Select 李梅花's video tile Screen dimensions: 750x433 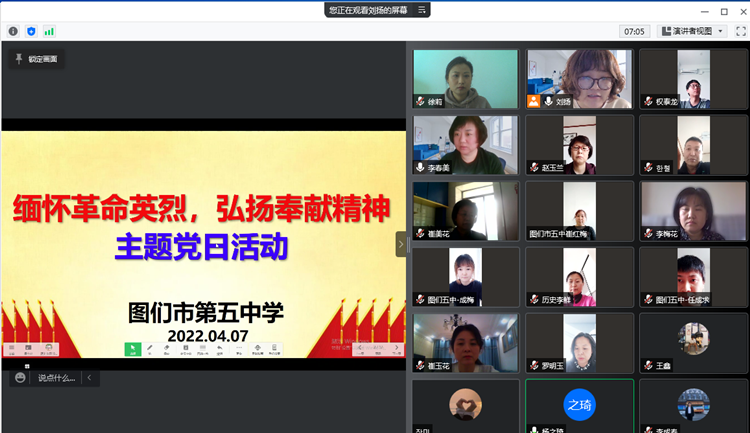694,211
